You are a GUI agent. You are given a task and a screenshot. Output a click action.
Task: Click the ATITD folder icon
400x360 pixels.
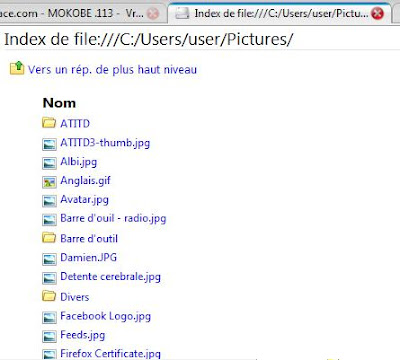pyautogui.click(x=49, y=123)
